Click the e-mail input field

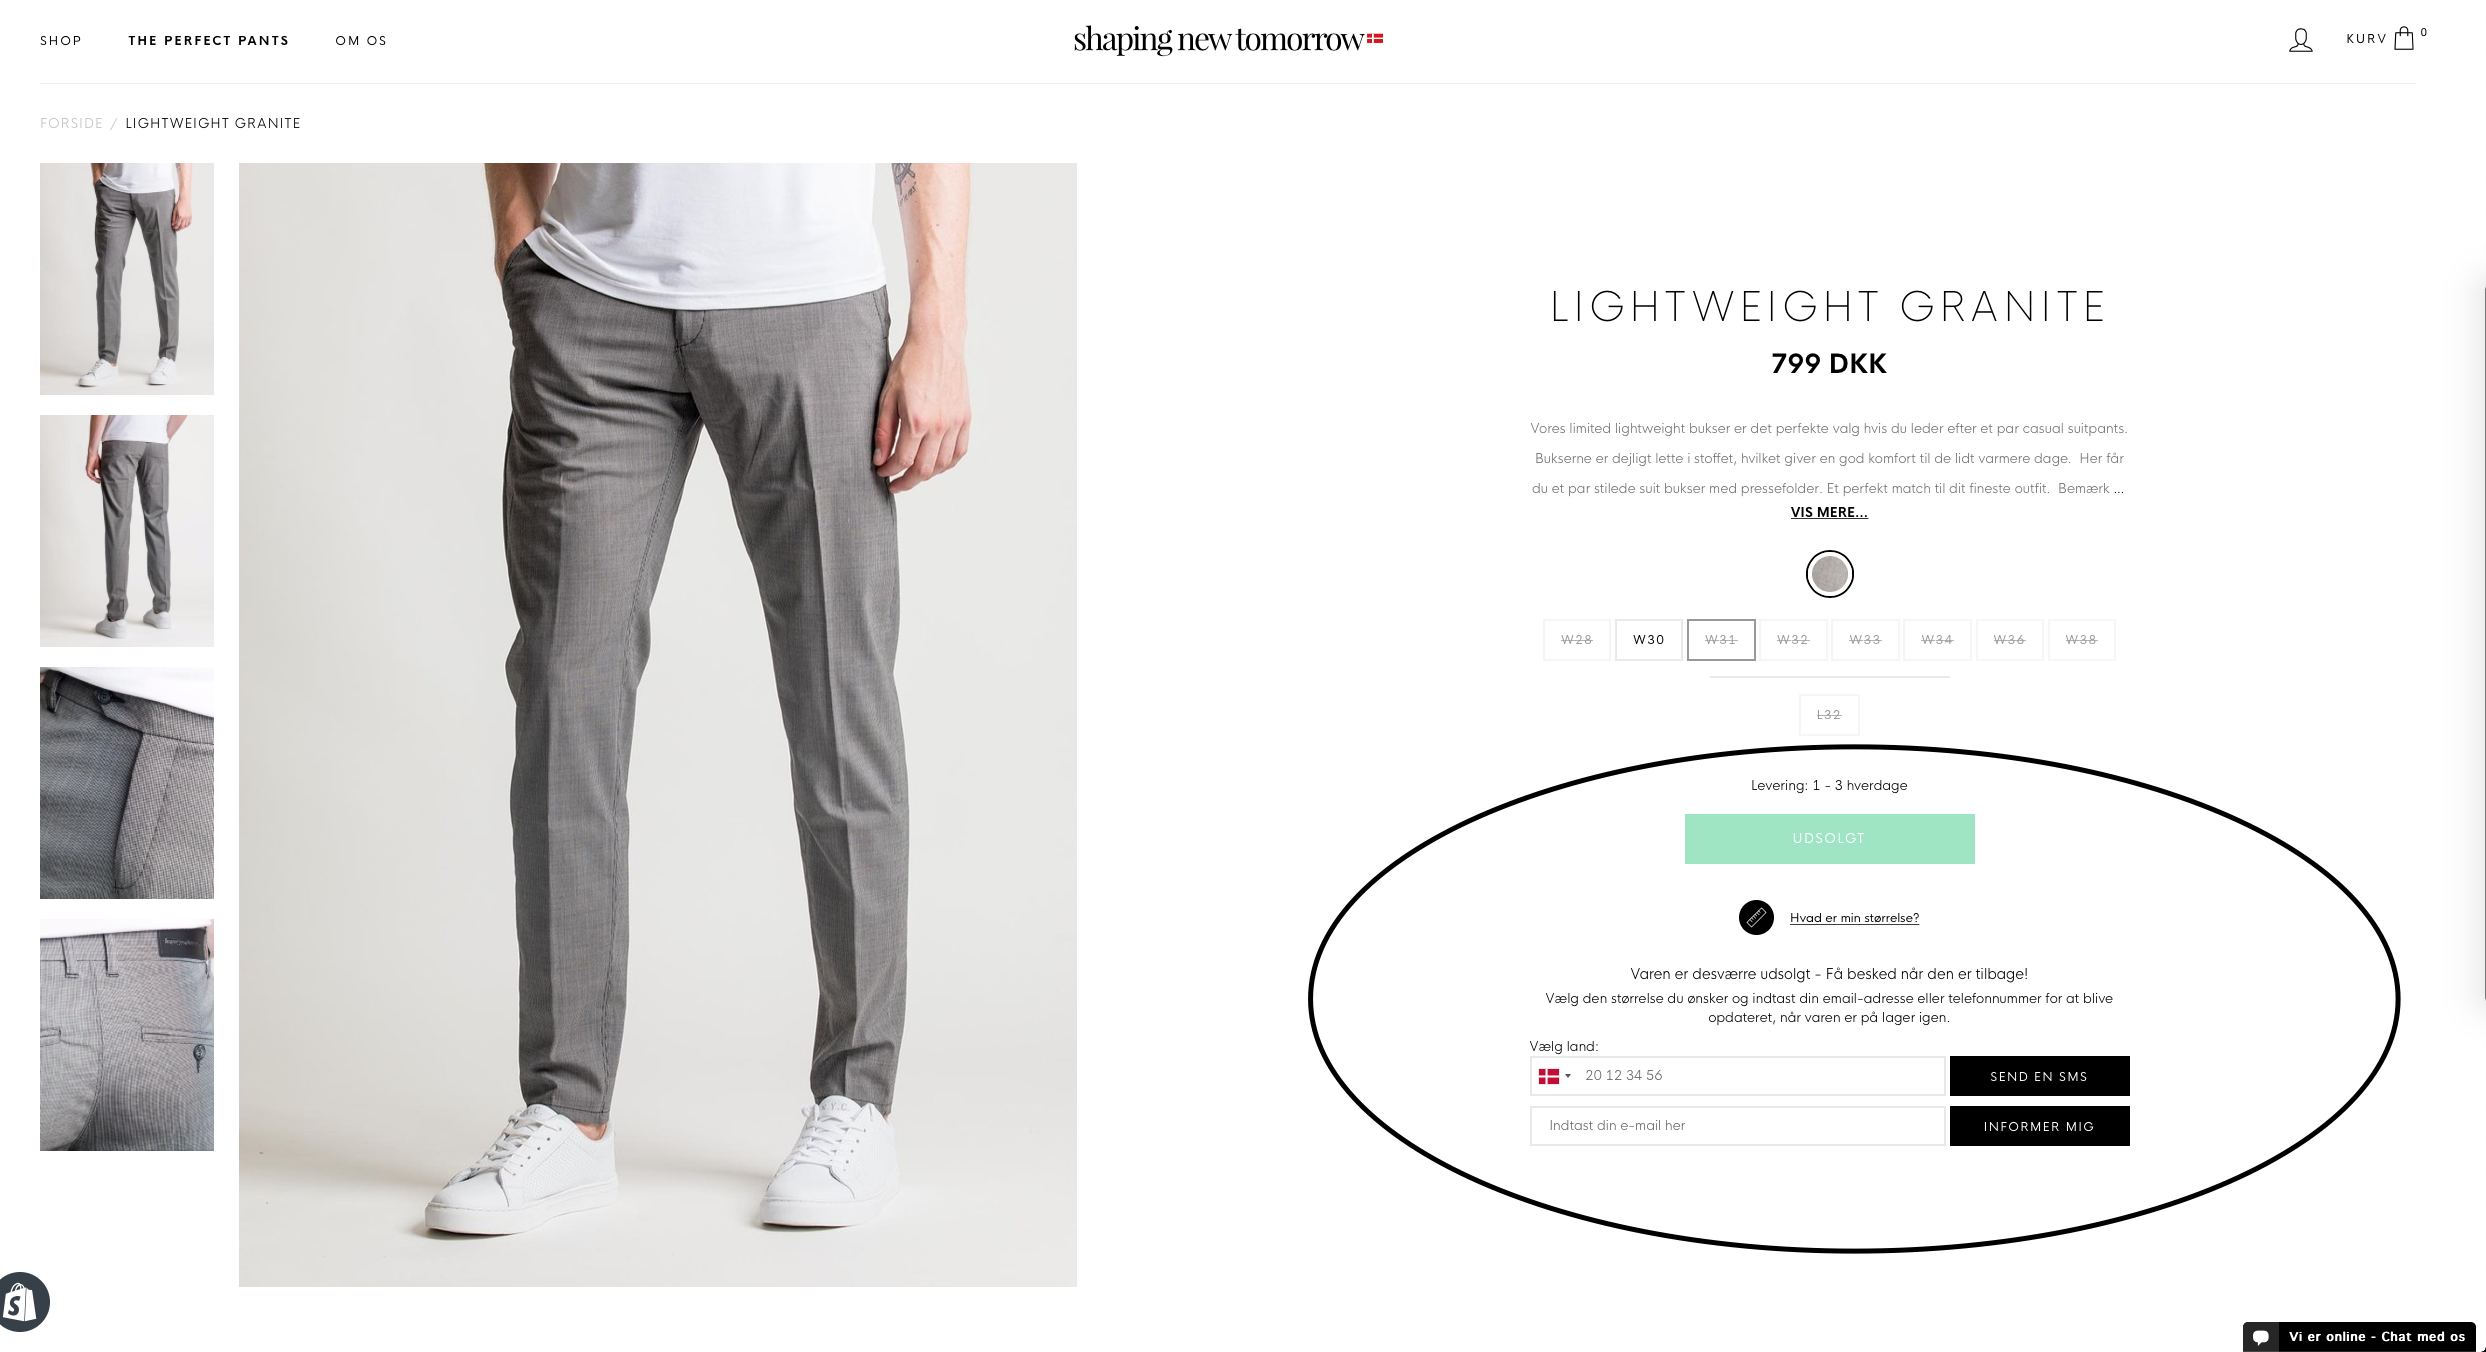tap(1737, 1126)
